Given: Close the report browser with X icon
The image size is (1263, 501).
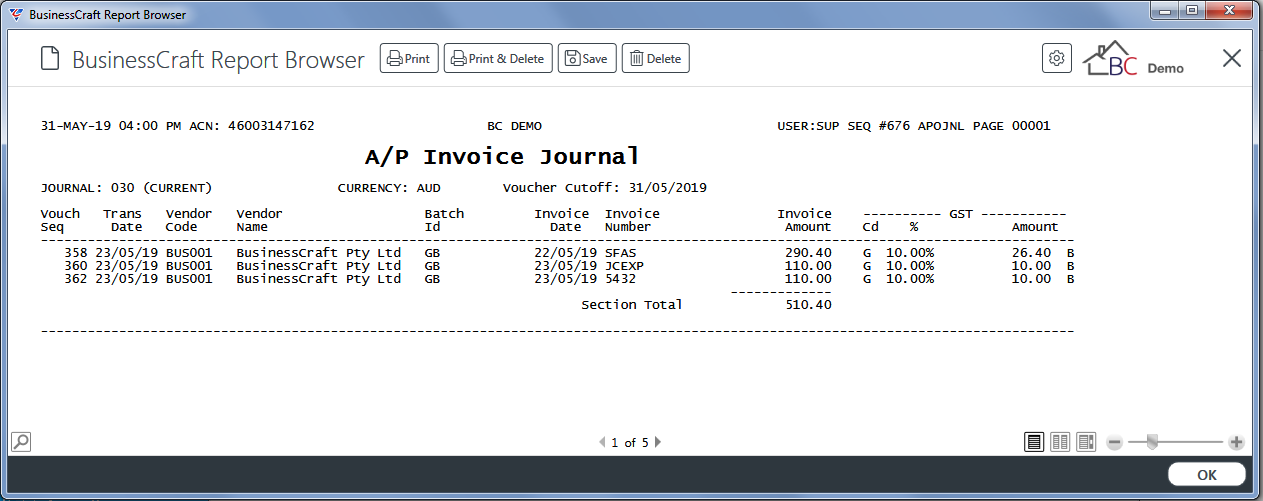Looking at the screenshot, I should coord(1231,58).
